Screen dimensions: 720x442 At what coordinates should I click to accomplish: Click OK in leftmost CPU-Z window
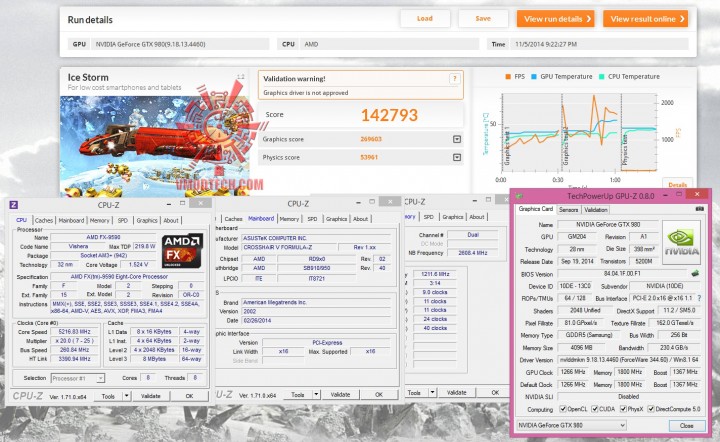click(189, 396)
